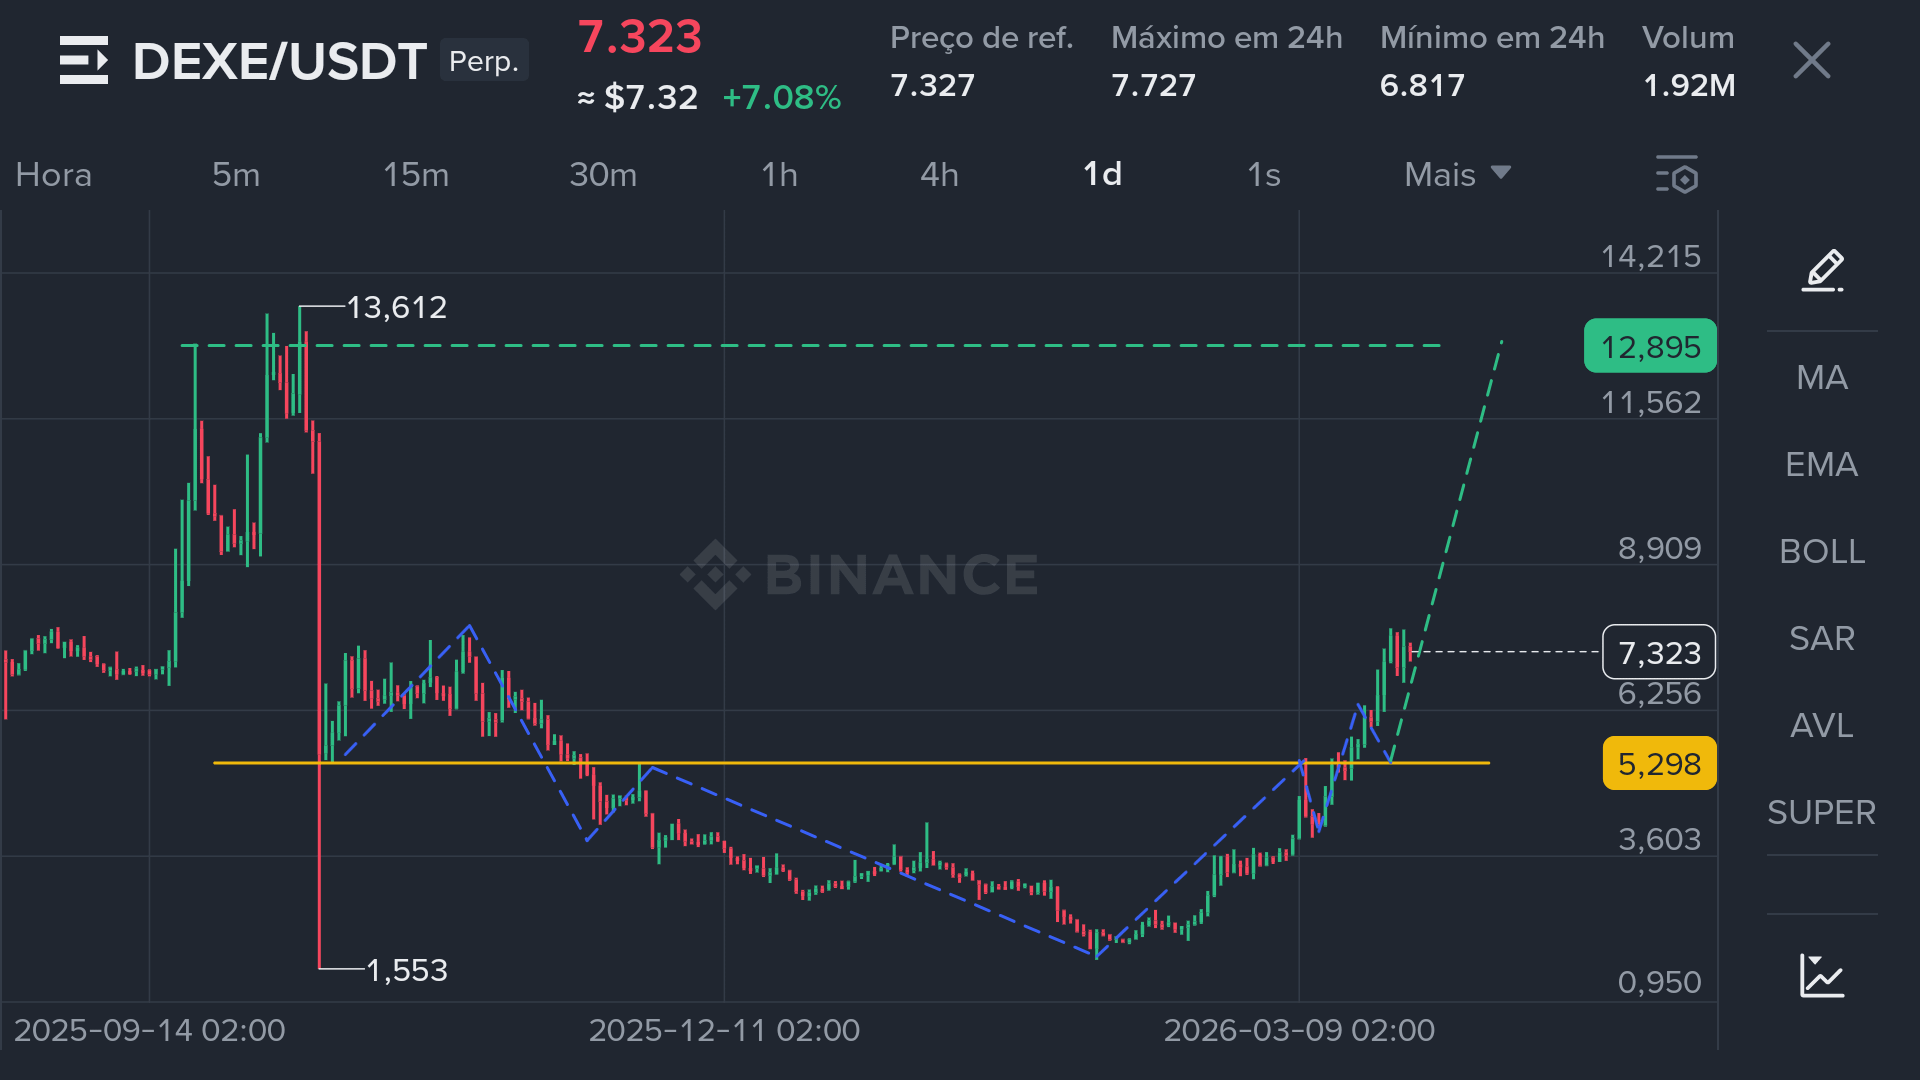Click the green 12,895 target price label

[x=1650, y=347]
